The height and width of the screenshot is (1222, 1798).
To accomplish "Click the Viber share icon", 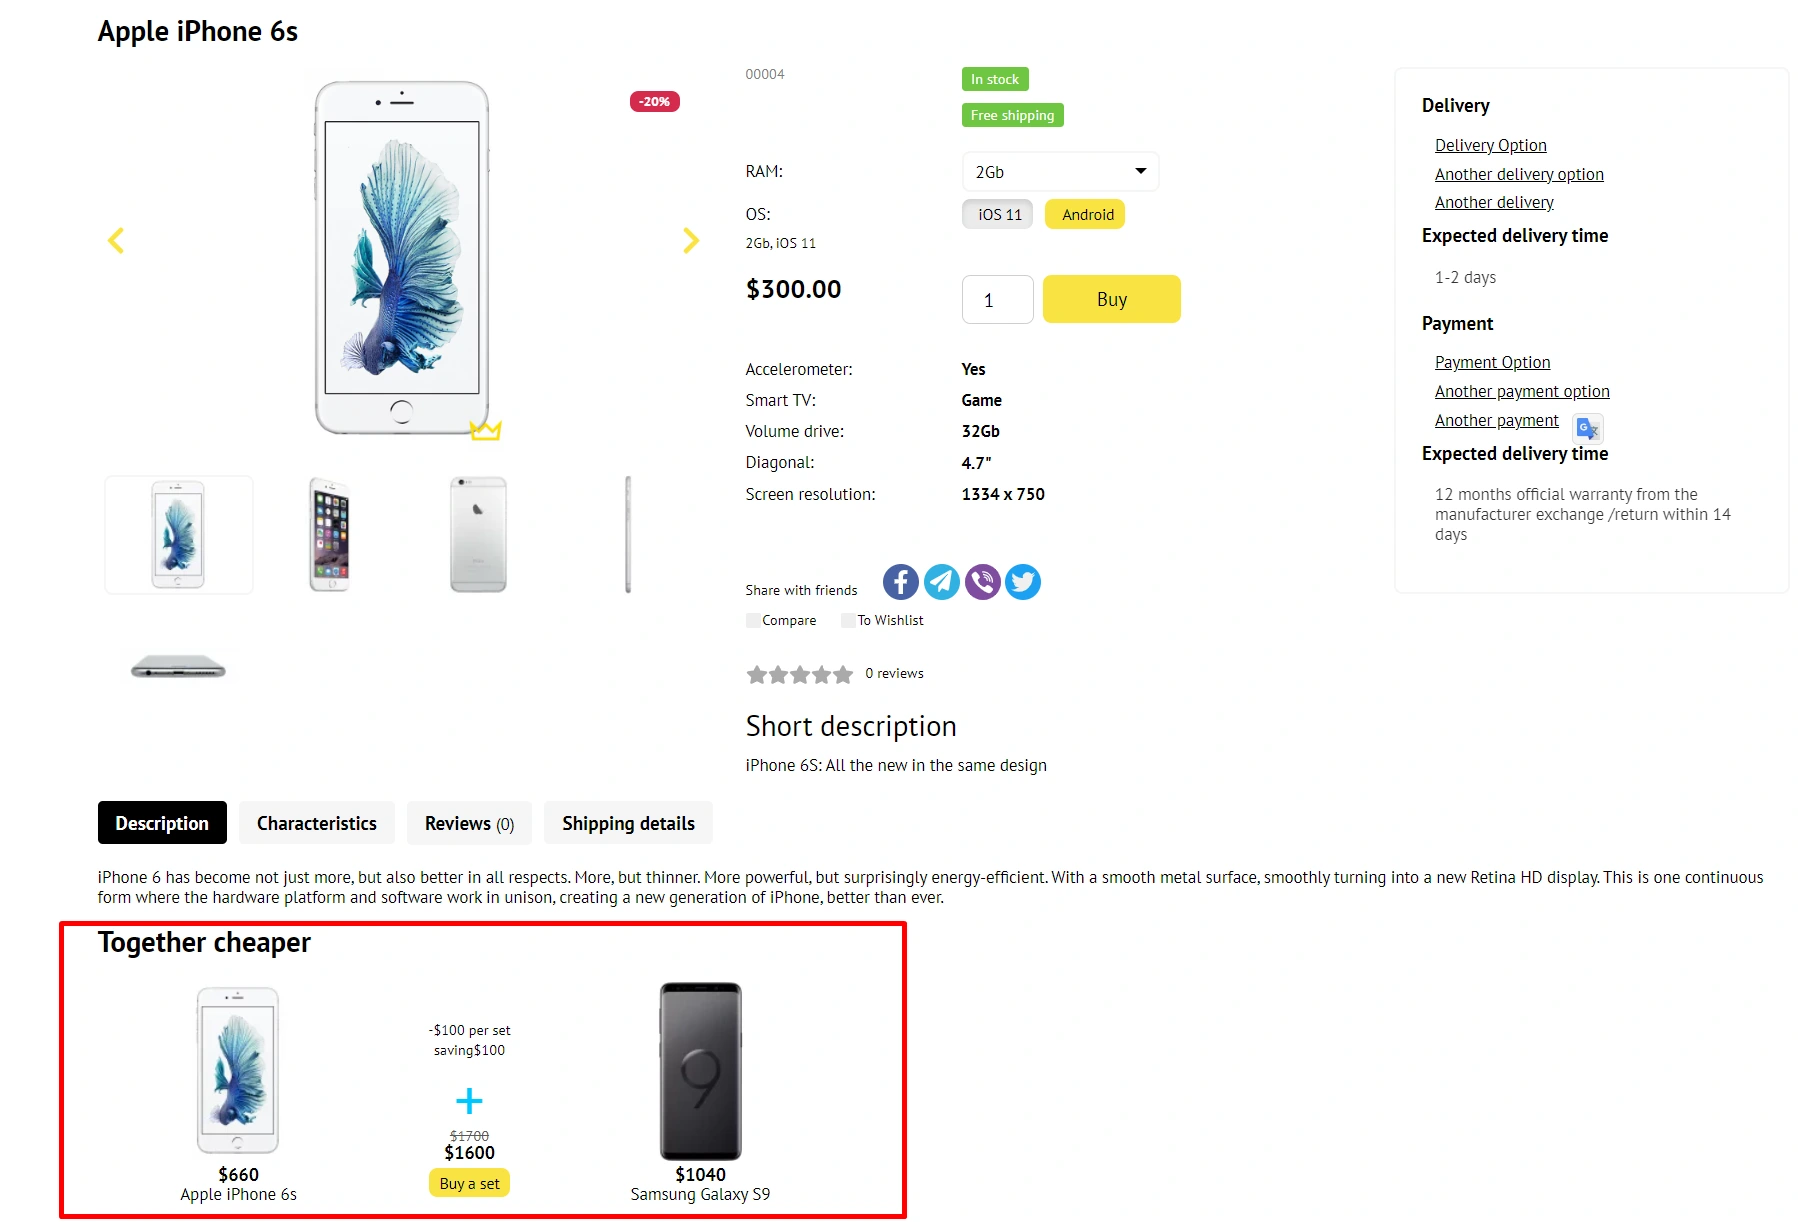I will coord(982,582).
